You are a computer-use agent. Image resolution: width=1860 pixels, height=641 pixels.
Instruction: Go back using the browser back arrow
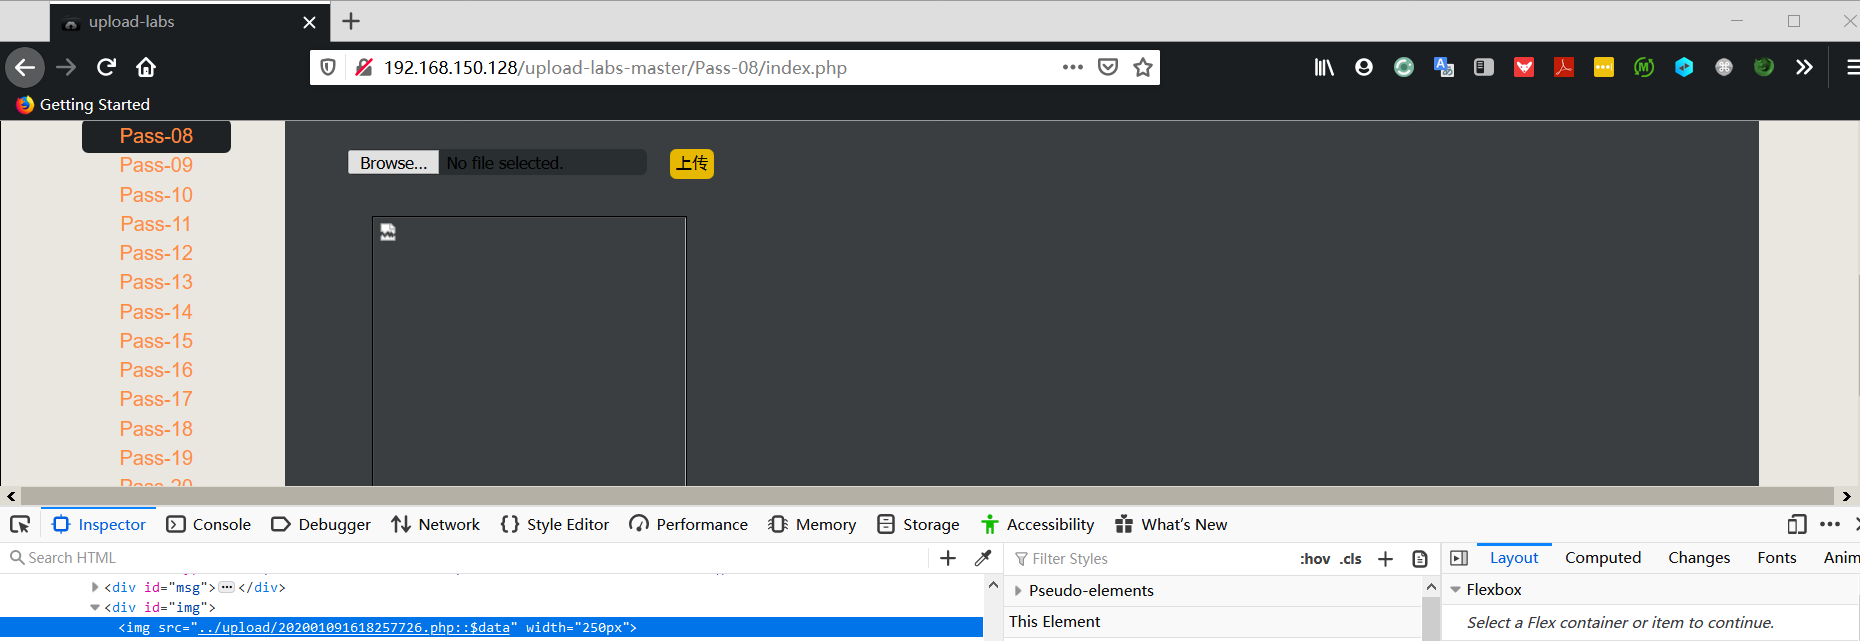(x=25, y=67)
